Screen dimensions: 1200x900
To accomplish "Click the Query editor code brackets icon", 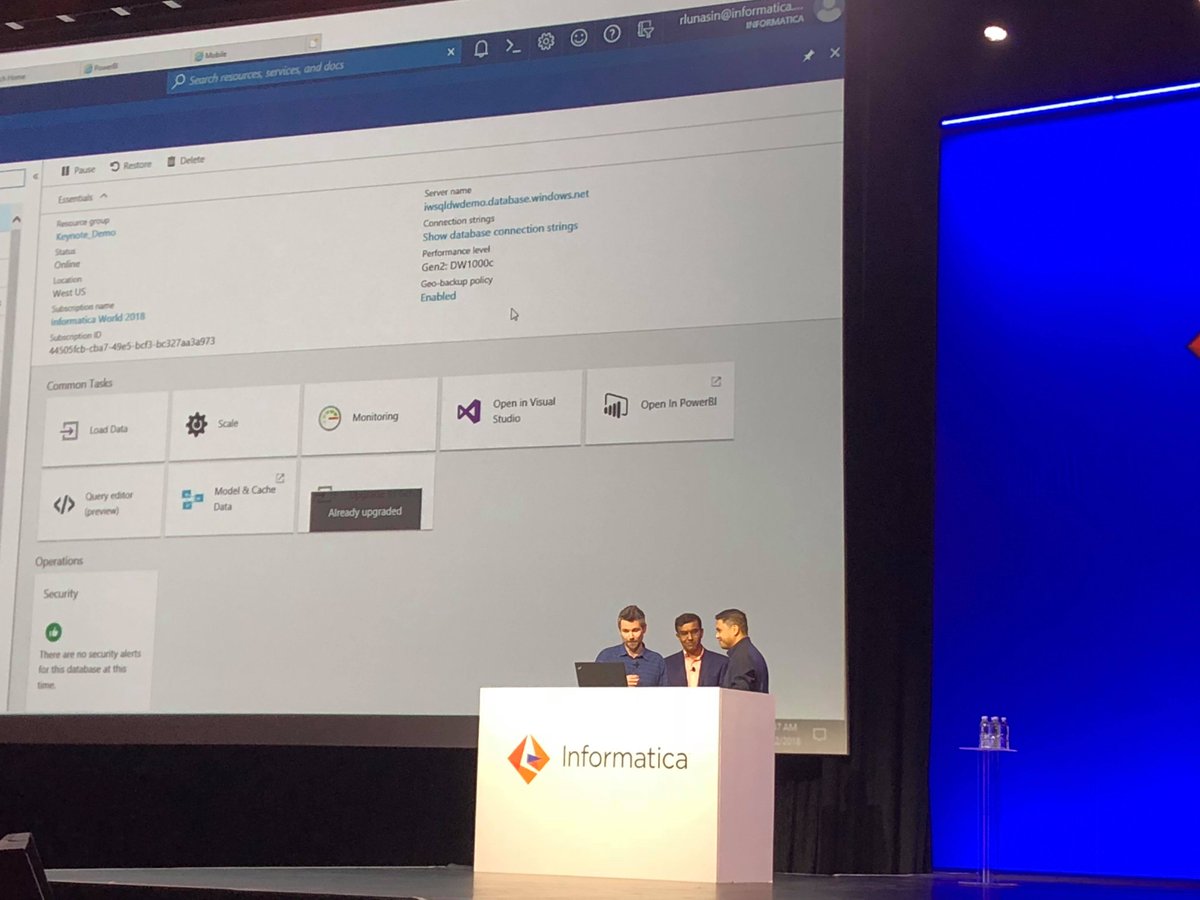I will (x=63, y=504).
